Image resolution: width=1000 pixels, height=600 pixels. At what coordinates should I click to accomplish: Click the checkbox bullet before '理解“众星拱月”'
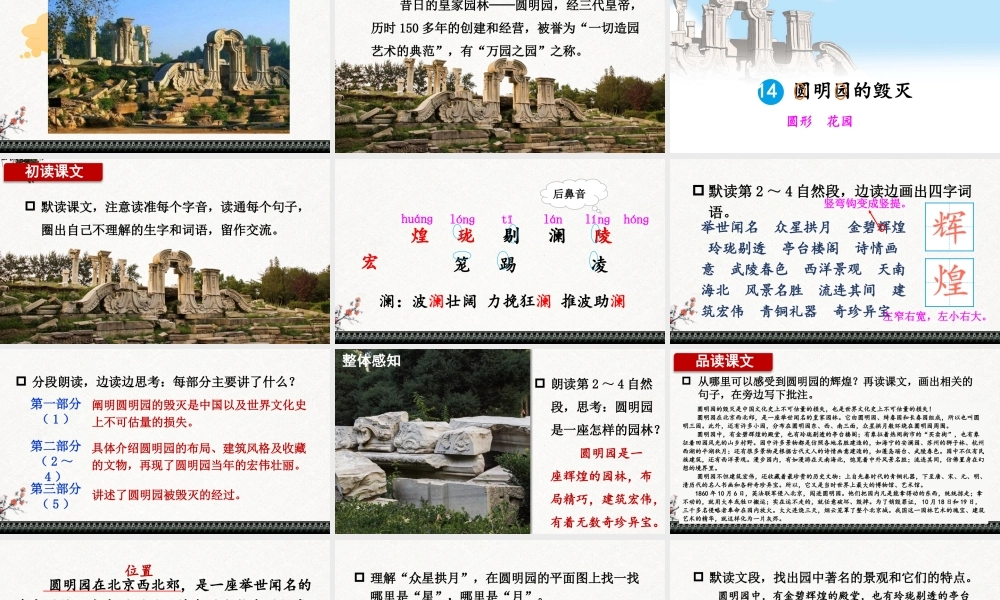coord(359,577)
